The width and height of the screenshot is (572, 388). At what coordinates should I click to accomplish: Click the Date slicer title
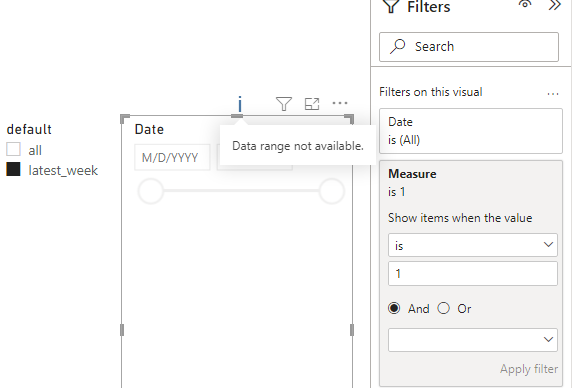[149, 129]
